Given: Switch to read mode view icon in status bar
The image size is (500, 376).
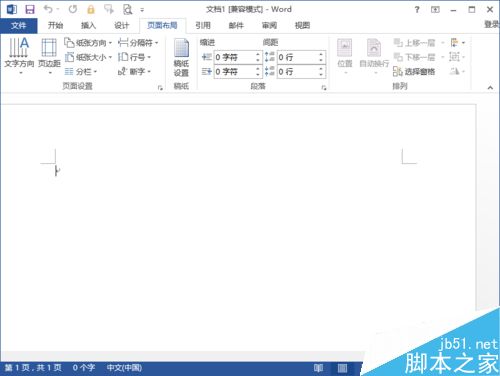Looking at the screenshot, I should (319, 368).
